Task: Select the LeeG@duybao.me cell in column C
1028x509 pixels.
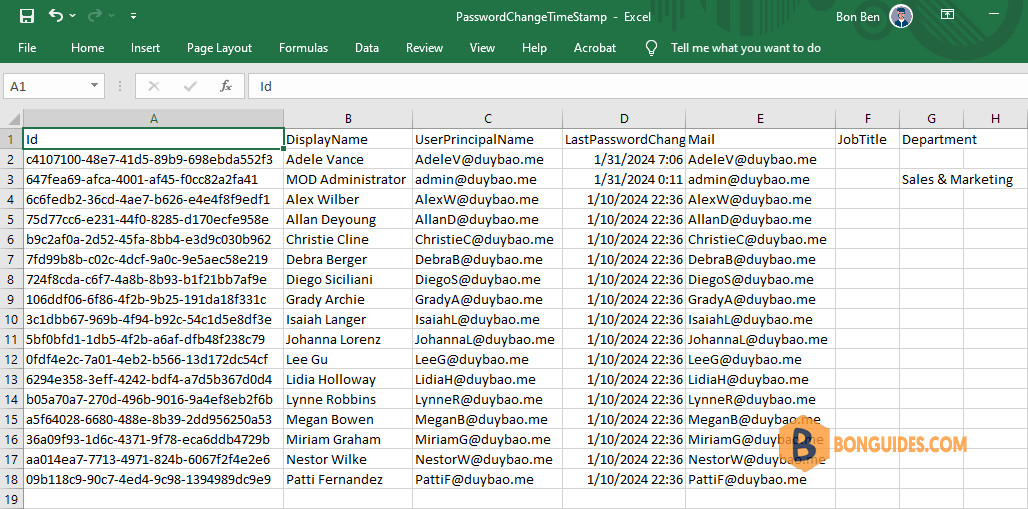Action: [488, 359]
